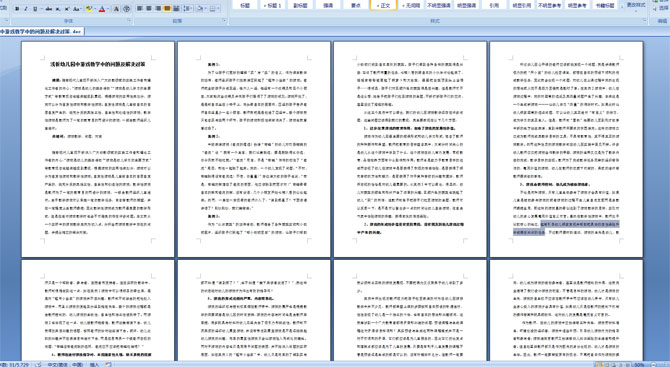Apply the 要点 style
Screen dimensions: 670x367
click(x=356, y=5)
